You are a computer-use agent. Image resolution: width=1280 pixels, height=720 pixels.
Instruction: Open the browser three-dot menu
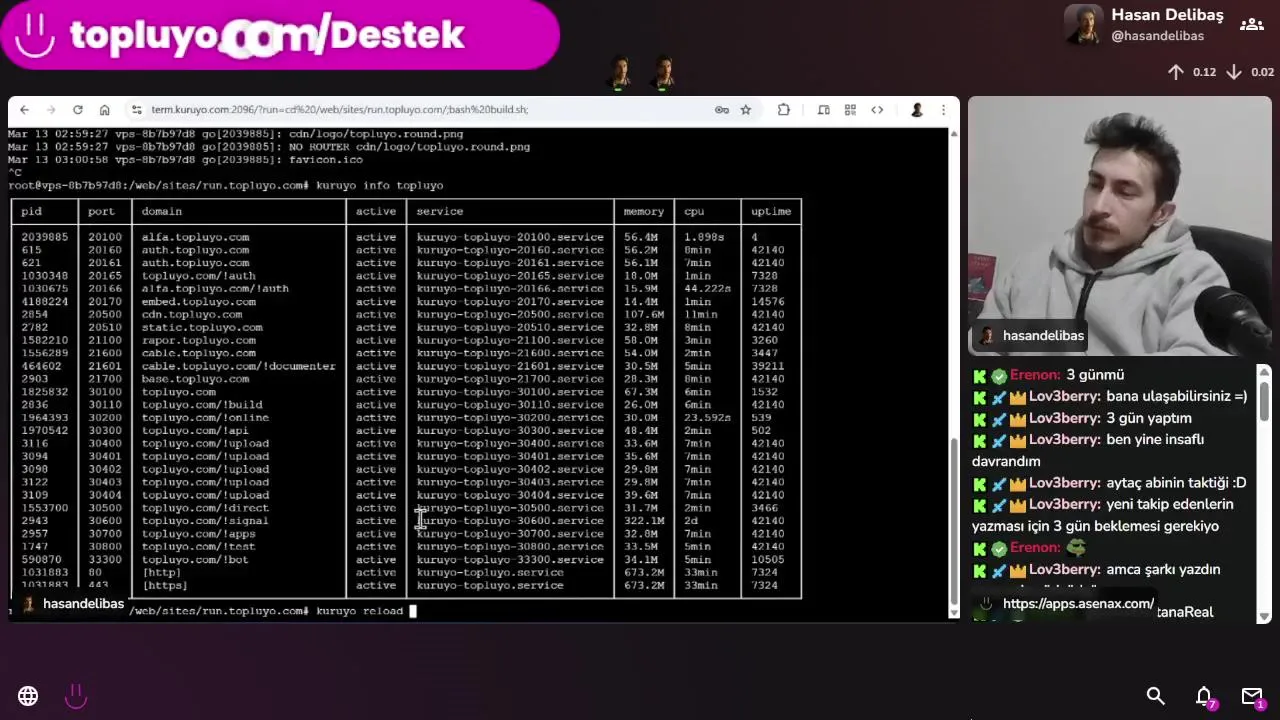click(943, 110)
